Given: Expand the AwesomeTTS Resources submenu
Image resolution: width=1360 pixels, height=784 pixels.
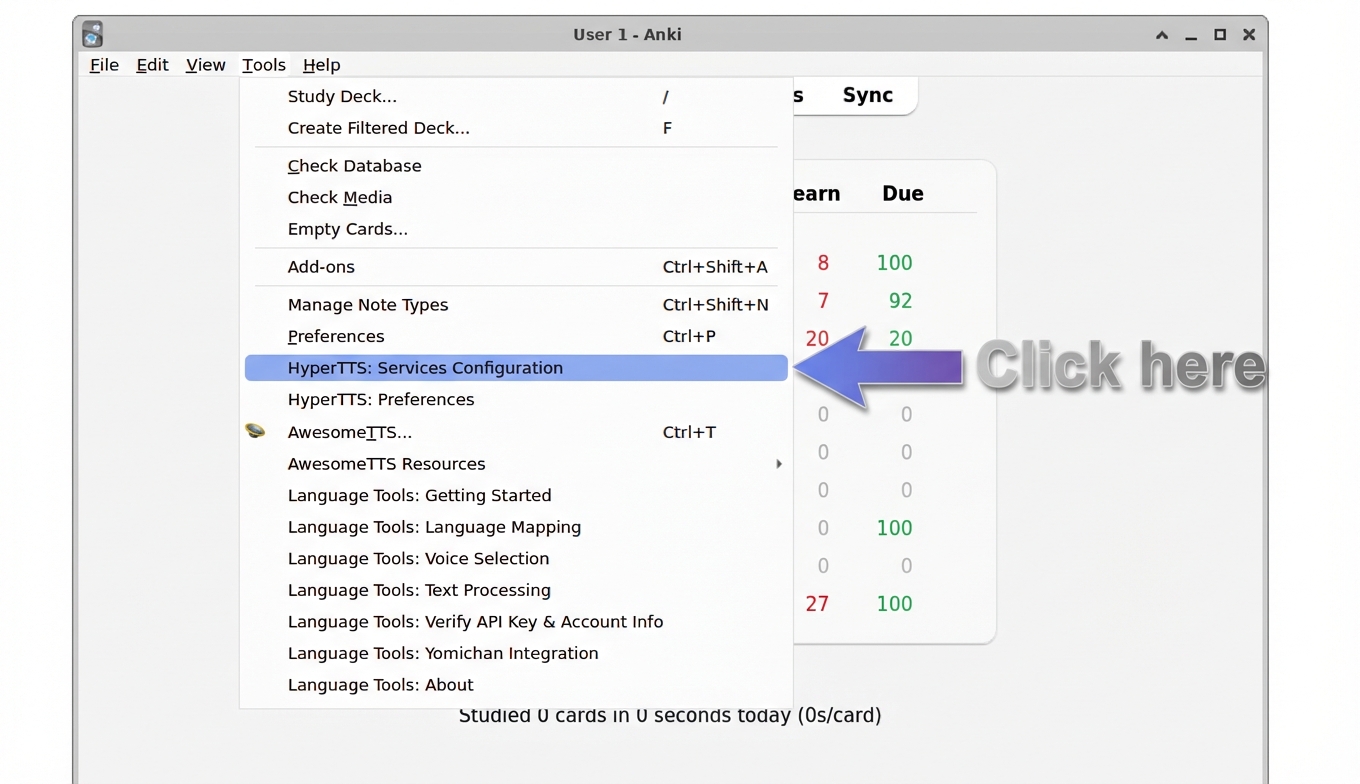Looking at the screenshot, I should coord(386,463).
